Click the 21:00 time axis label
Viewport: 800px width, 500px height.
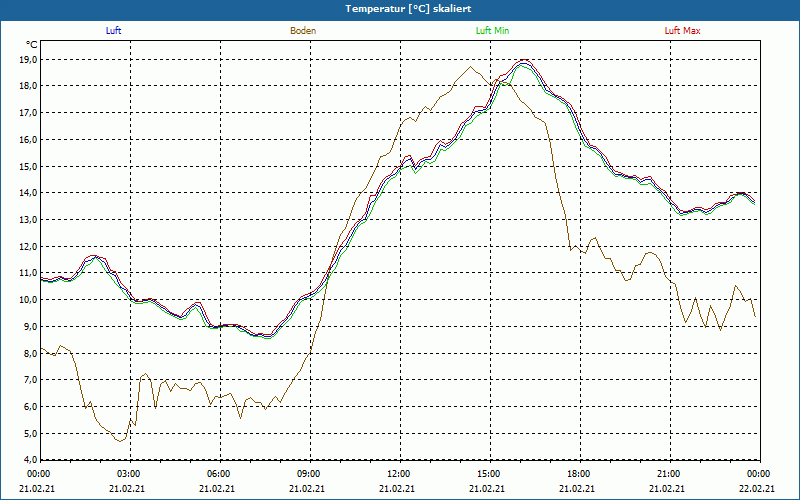click(x=667, y=474)
